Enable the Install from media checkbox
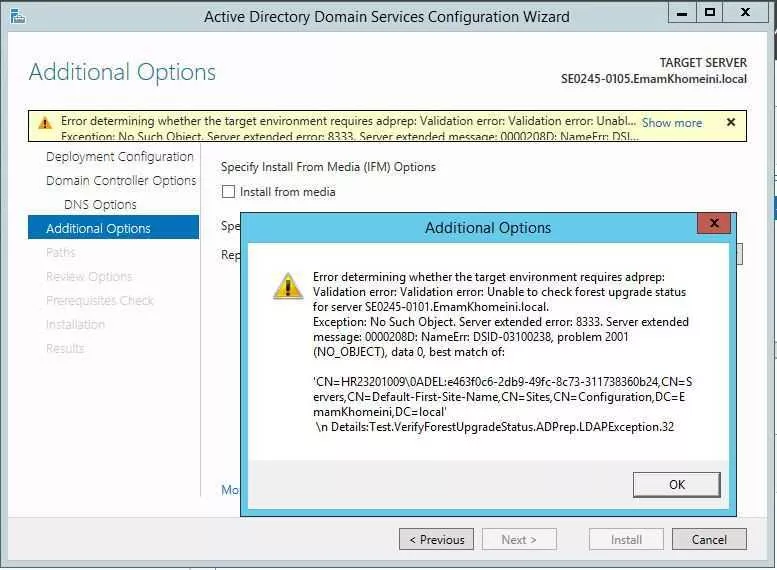Screen dimensions: 777x570 [228, 191]
